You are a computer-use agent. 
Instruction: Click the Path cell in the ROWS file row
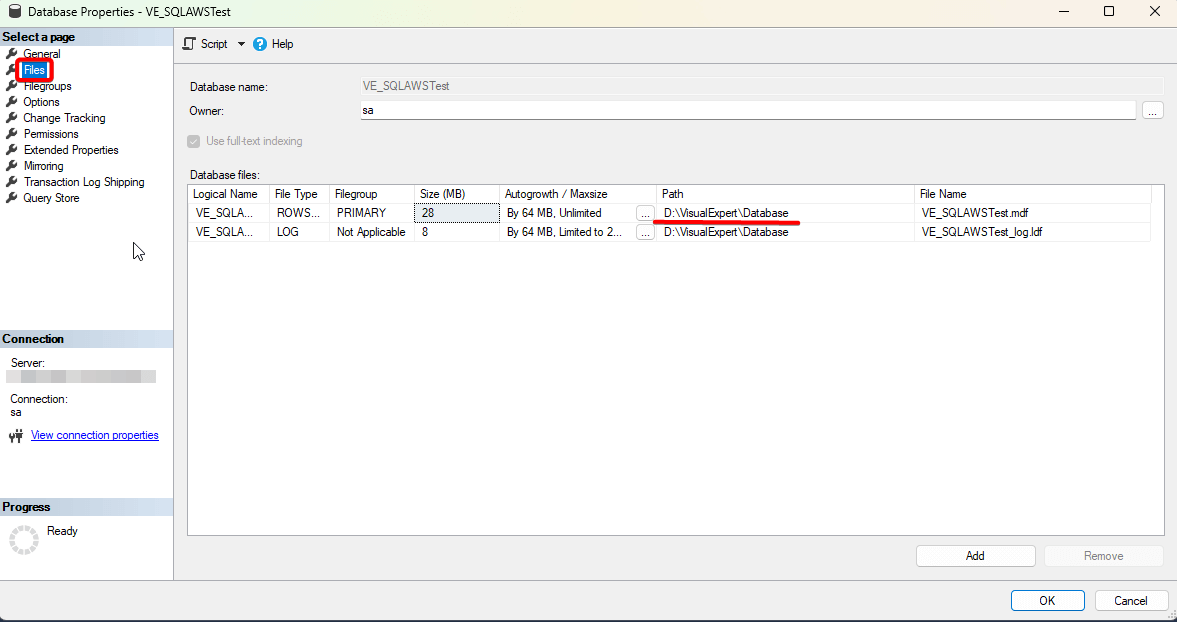click(x=785, y=213)
